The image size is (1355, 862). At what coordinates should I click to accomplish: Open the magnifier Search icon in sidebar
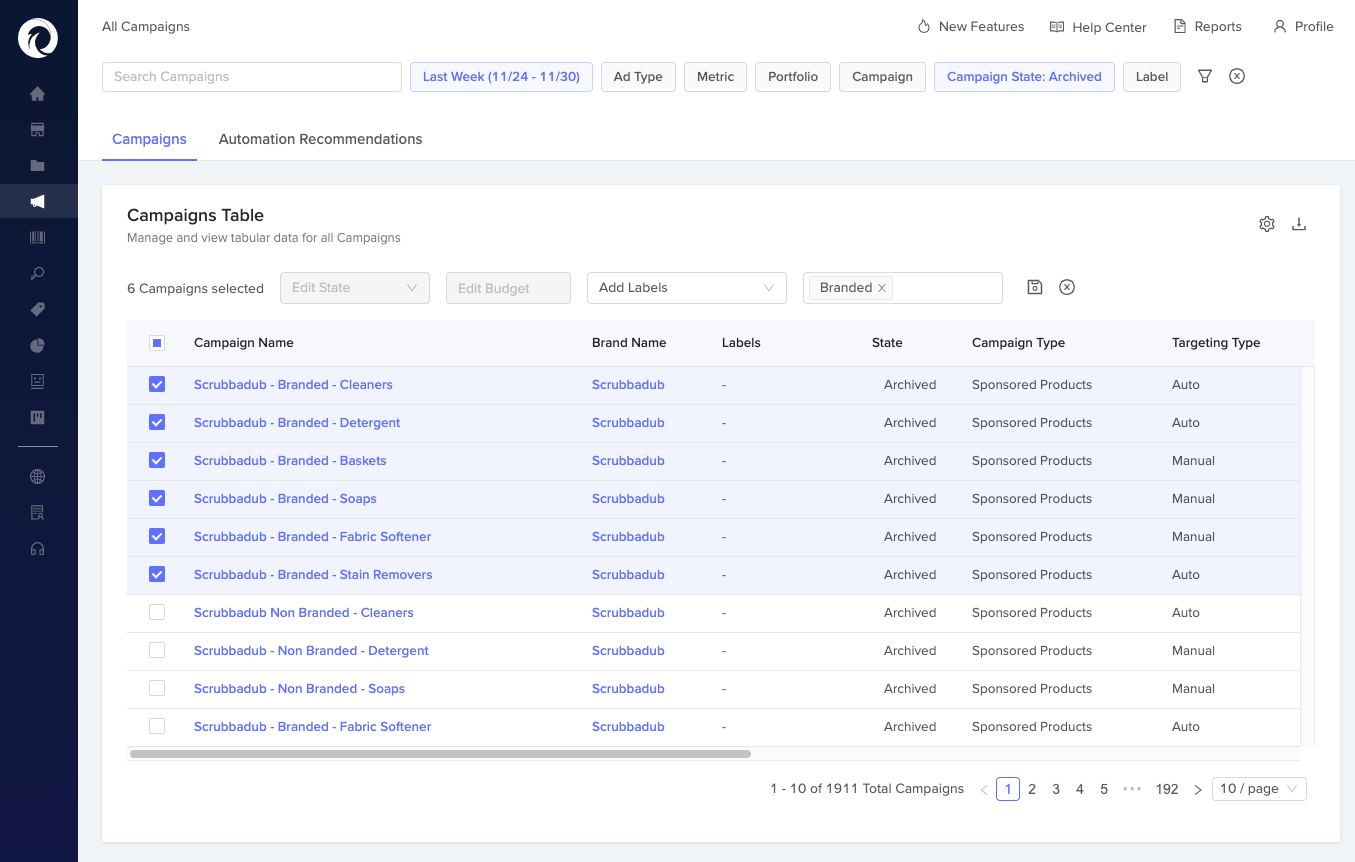pyautogui.click(x=37, y=273)
